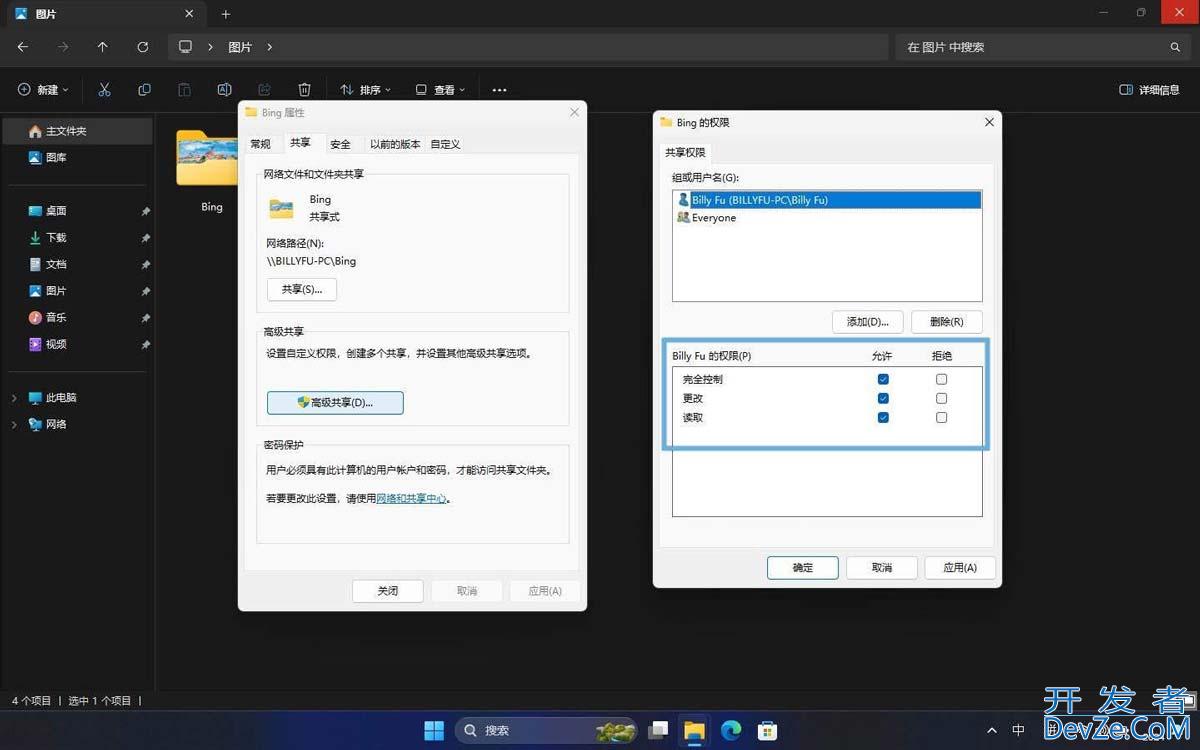
Task: Open the three-dot more options menu
Action: click(499, 90)
